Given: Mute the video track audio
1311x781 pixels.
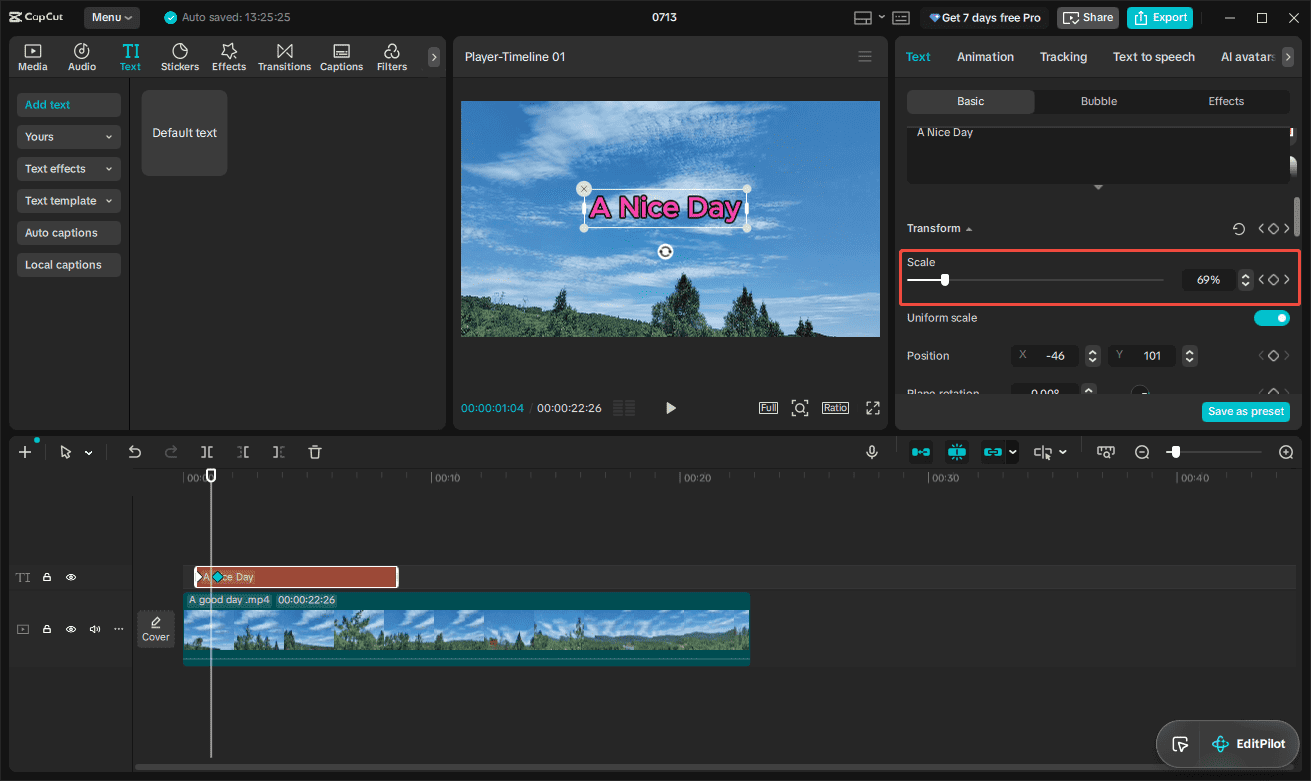Looking at the screenshot, I should coord(95,629).
